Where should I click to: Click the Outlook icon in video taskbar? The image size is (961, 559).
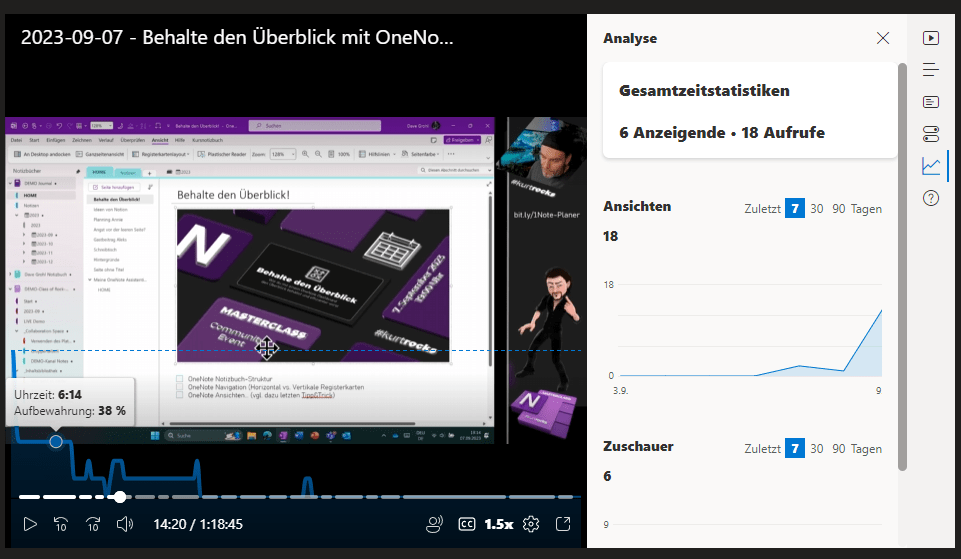(346, 436)
